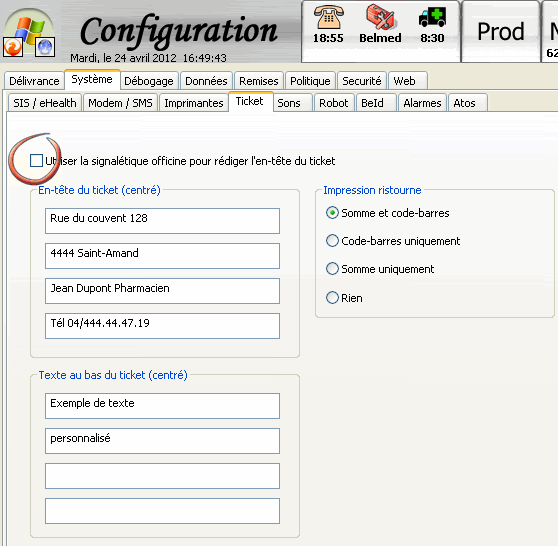The image size is (558, 546).
Task: Select Somme et code-barres option
Action: pos(332,213)
